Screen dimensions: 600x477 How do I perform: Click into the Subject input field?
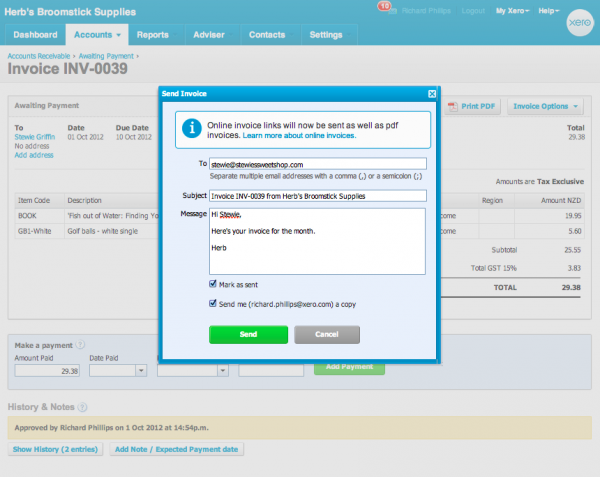318,196
